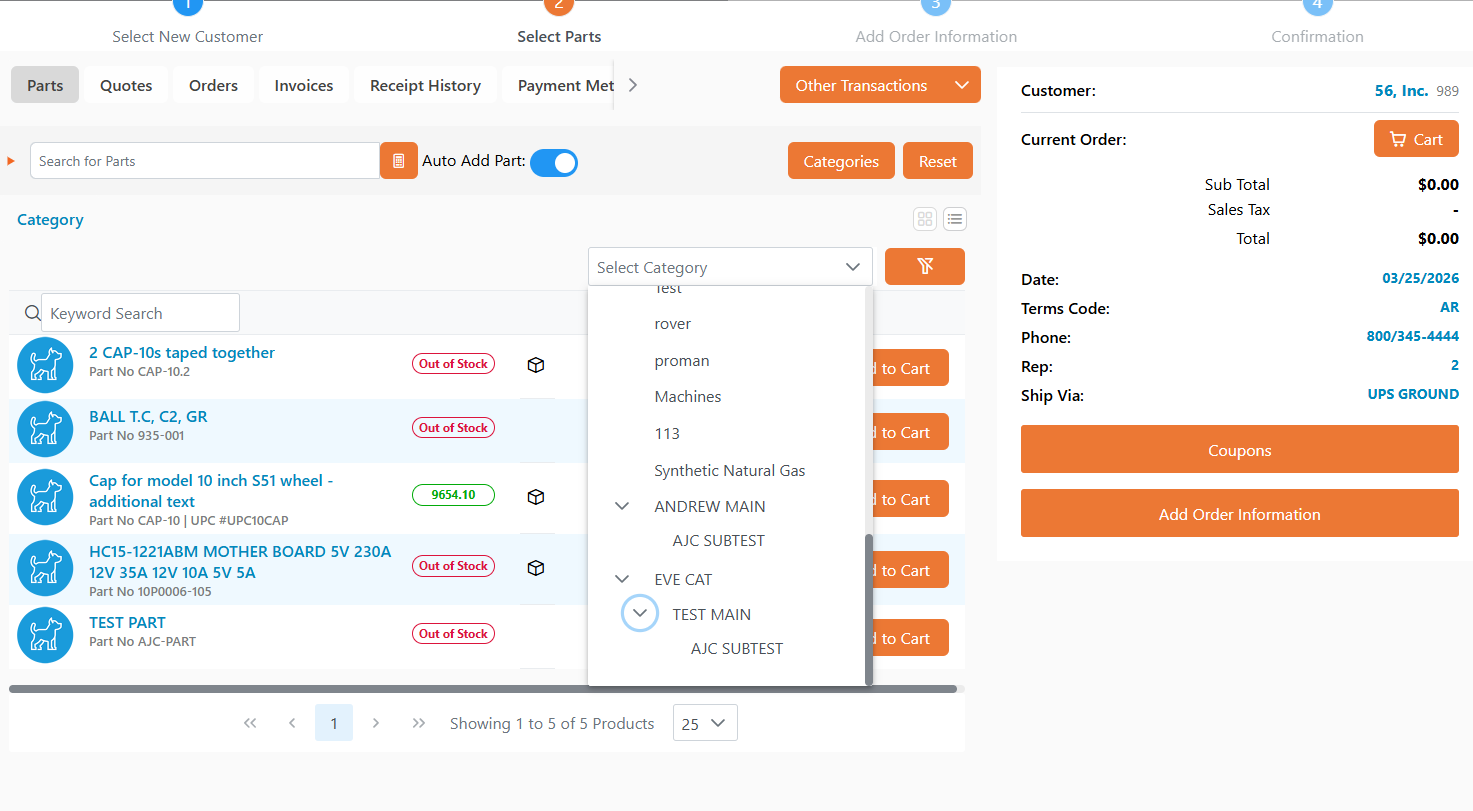1473x811 pixels.
Task: Click the orange filter funnel button
Action: [924, 266]
